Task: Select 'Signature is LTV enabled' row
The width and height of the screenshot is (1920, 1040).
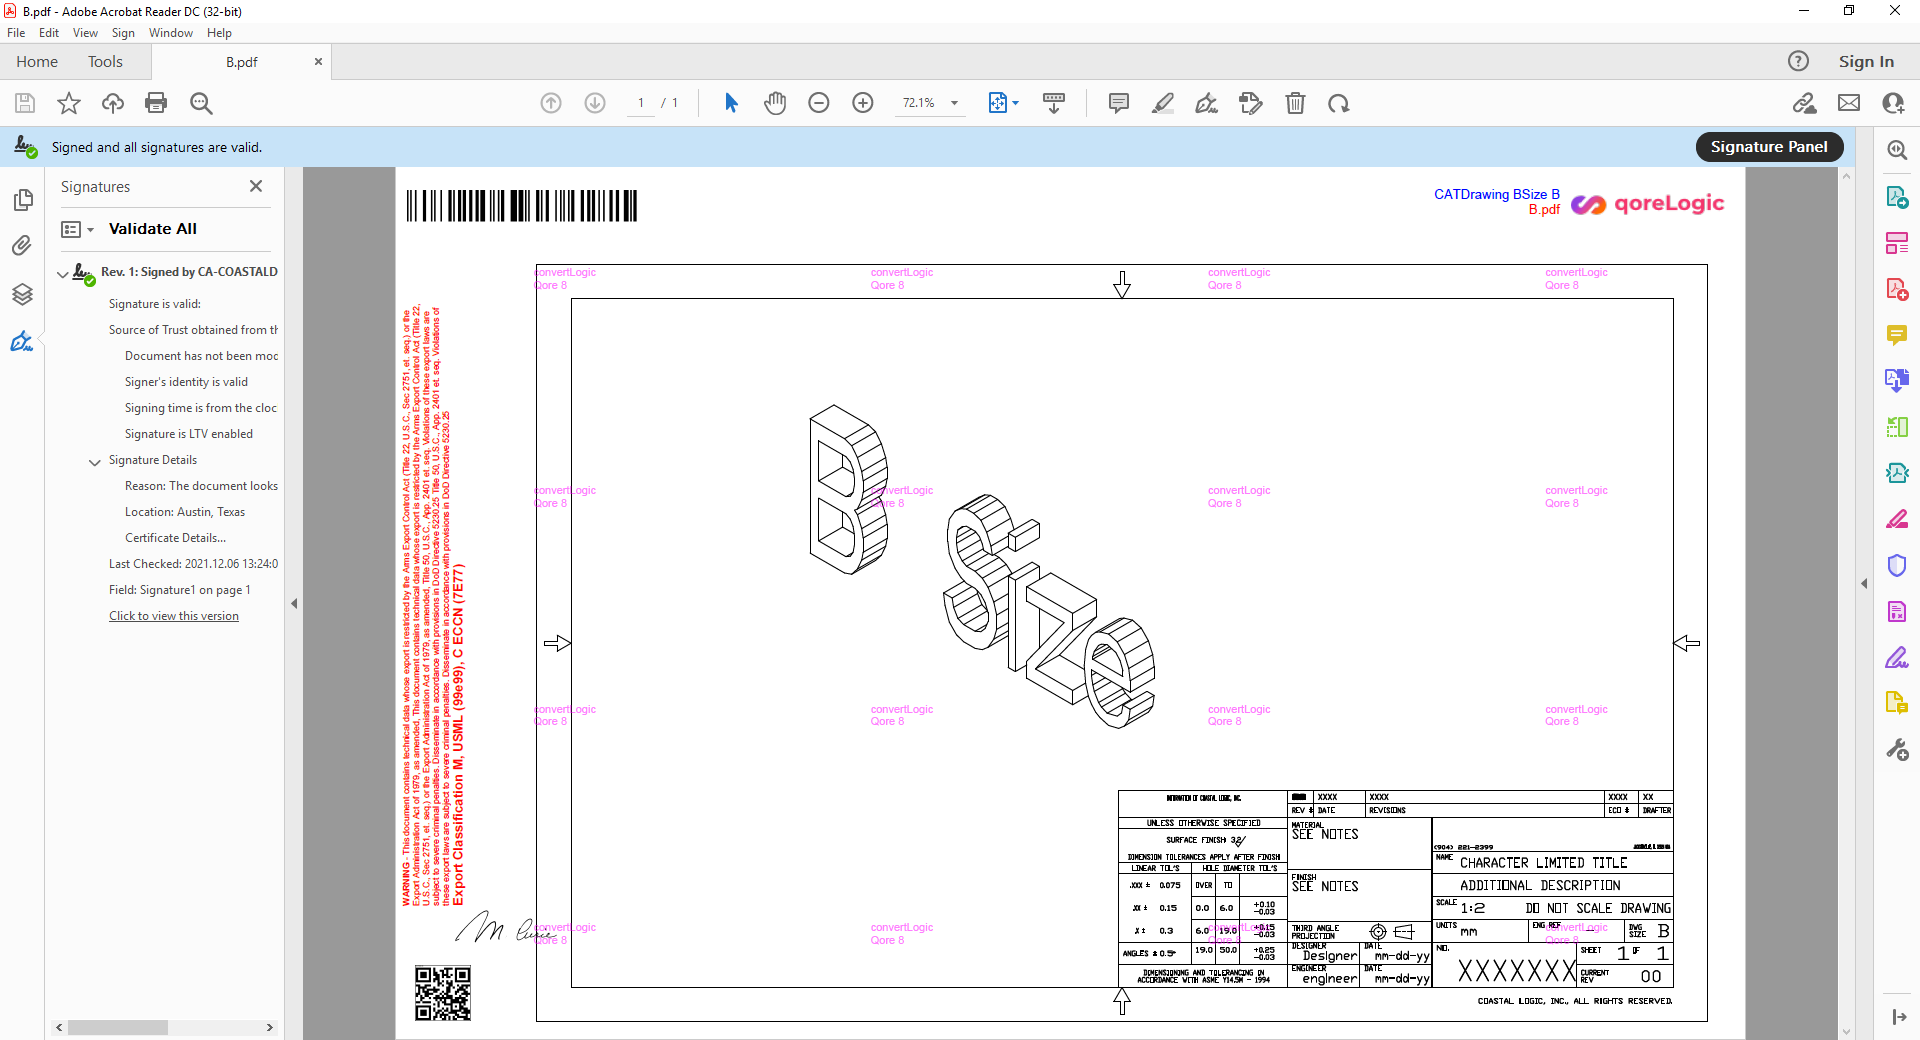Action: click(x=189, y=434)
